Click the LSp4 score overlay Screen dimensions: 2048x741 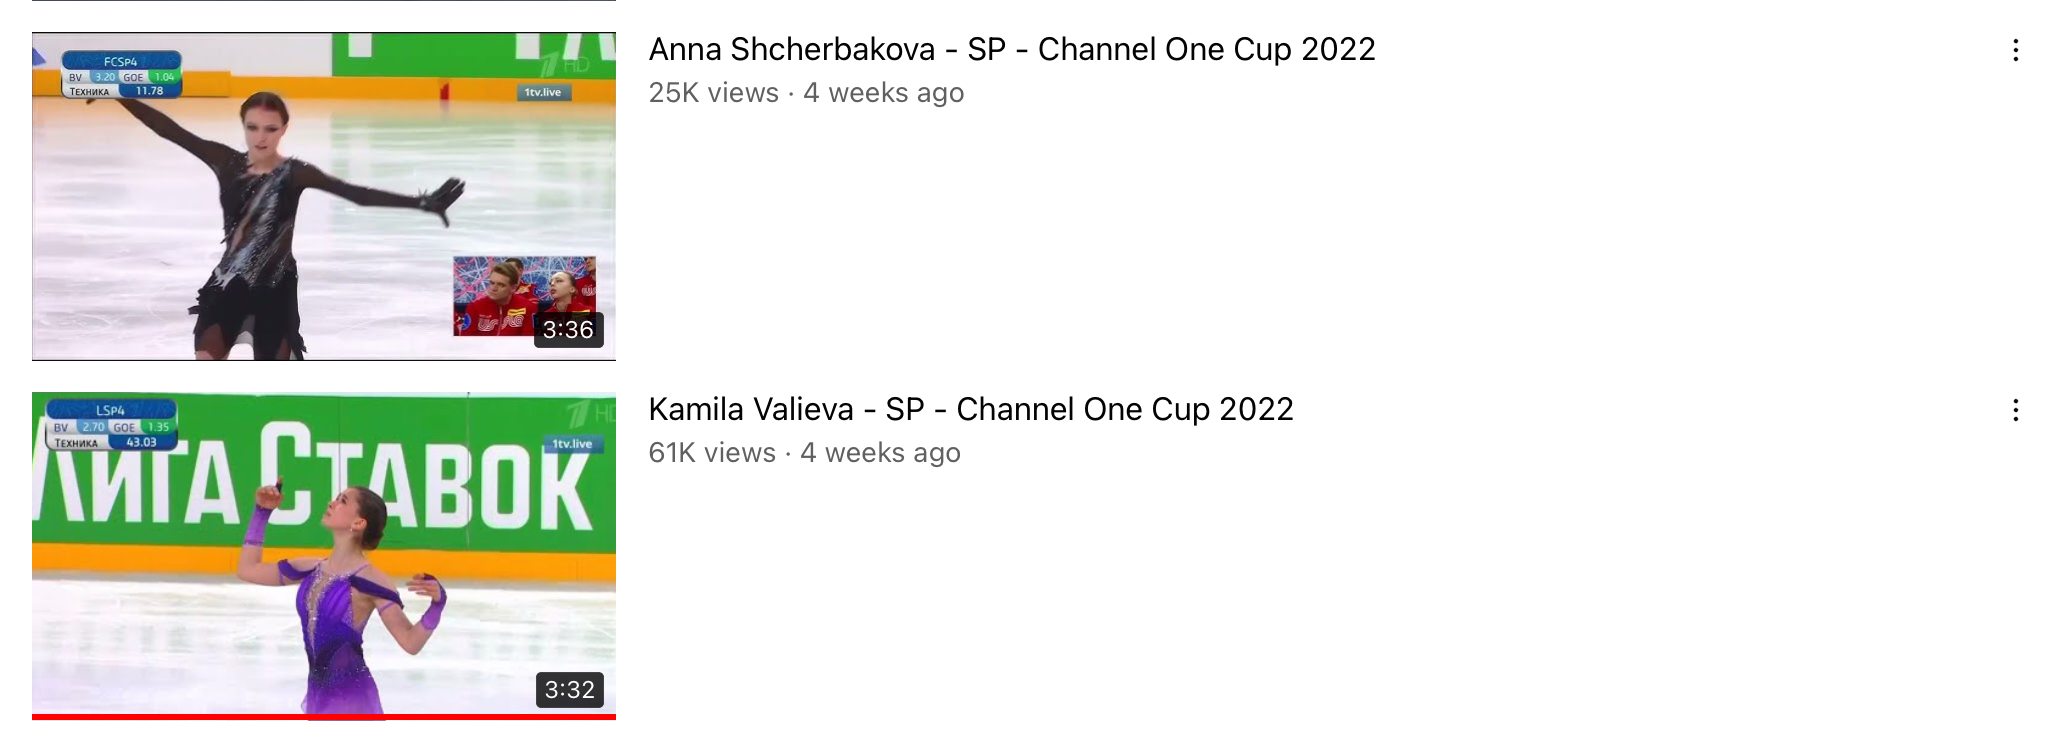(x=111, y=427)
